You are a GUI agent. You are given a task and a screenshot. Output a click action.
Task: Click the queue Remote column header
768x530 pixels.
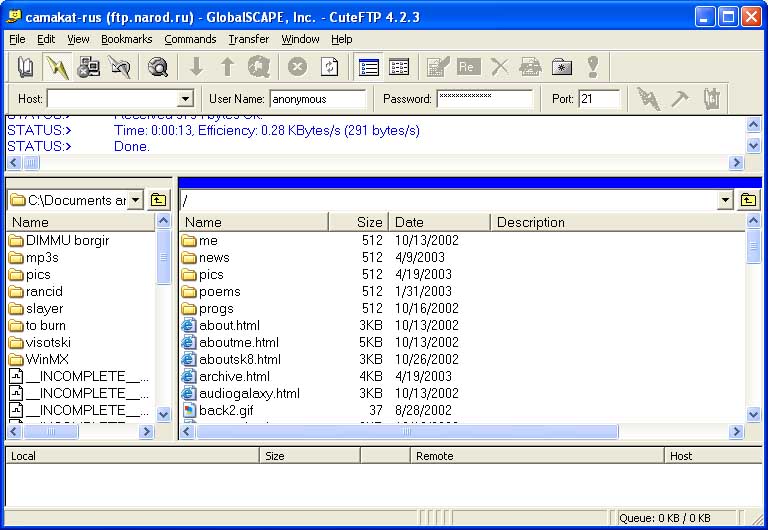(x=537, y=456)
